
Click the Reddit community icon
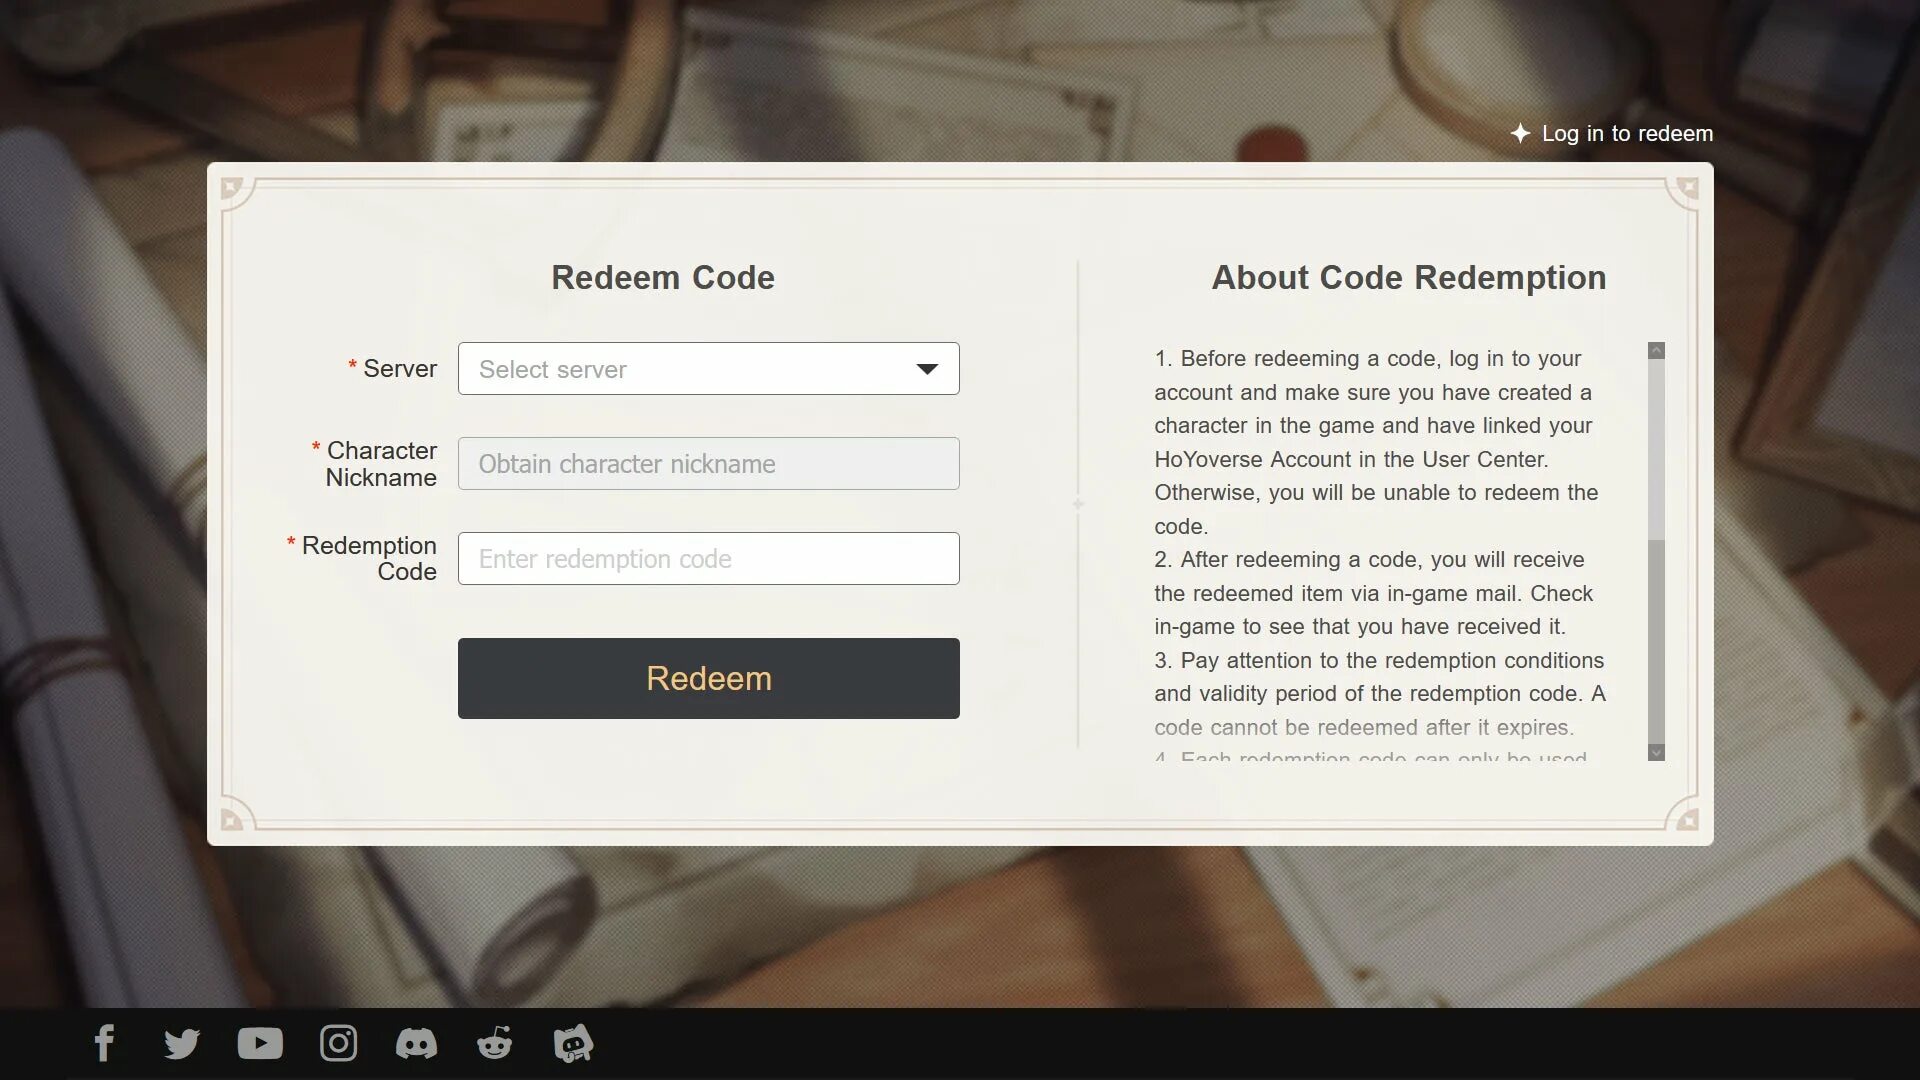[495, 1043]
